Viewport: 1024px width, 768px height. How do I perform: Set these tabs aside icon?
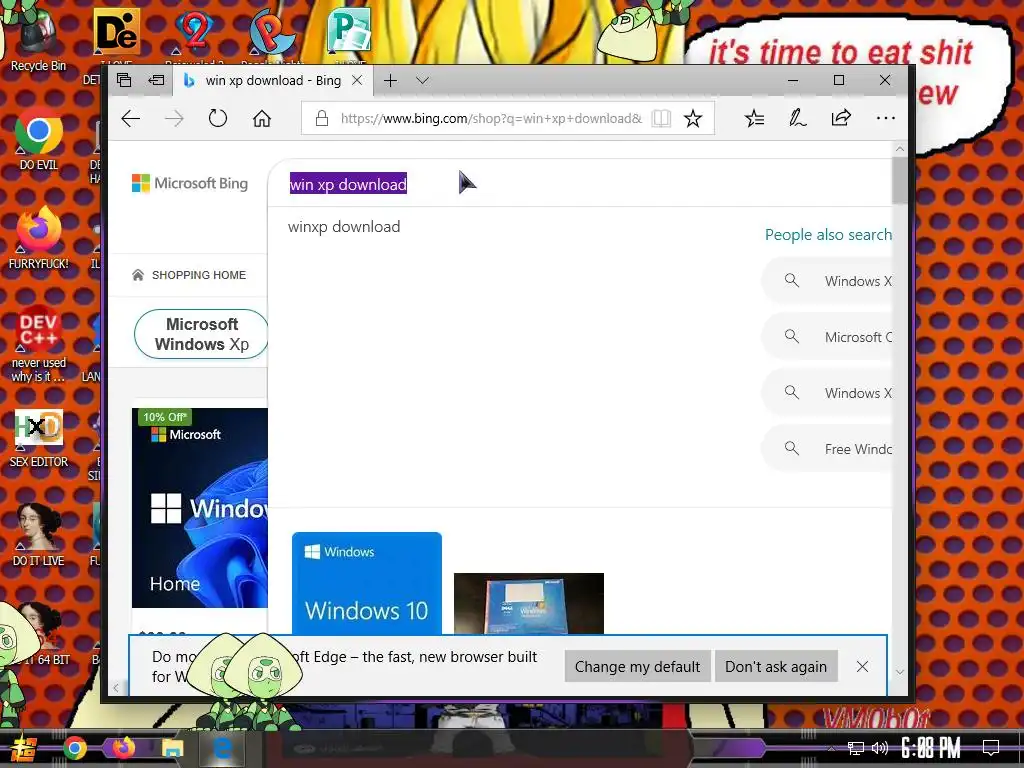click(156, 80)
